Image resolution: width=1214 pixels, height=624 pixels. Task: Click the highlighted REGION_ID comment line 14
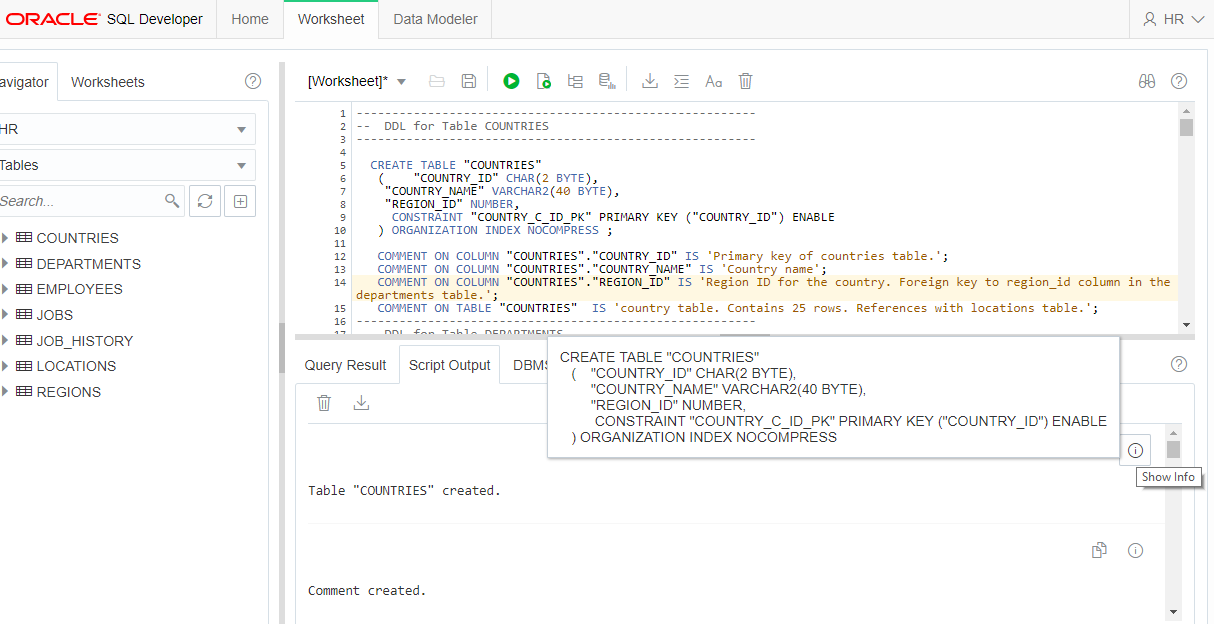[763, 288]
